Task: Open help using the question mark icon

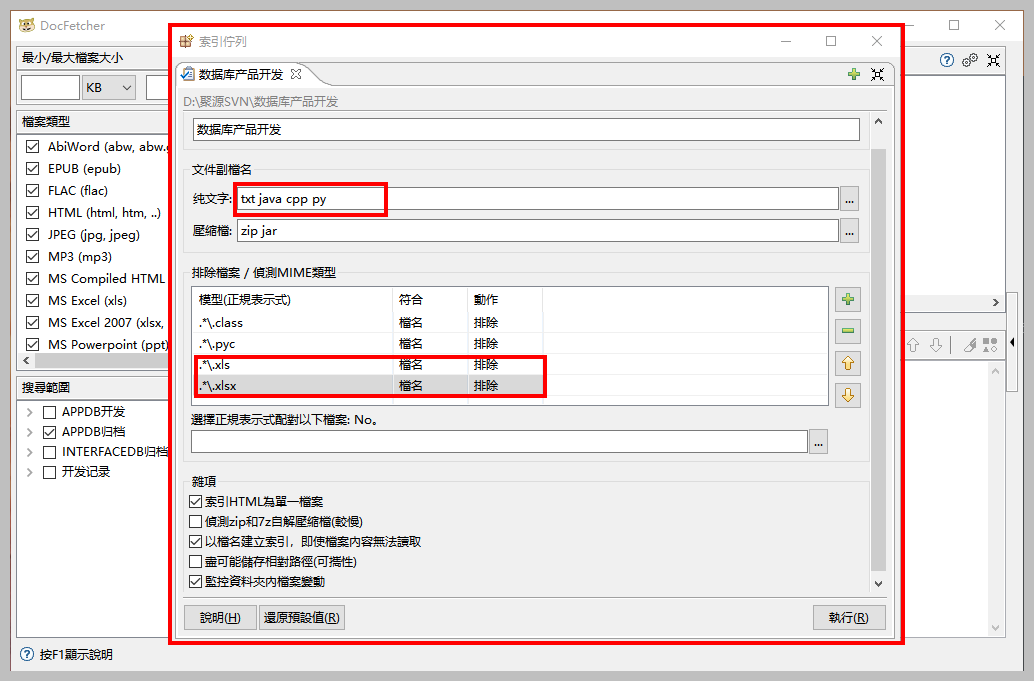Action: click(946, 60)
